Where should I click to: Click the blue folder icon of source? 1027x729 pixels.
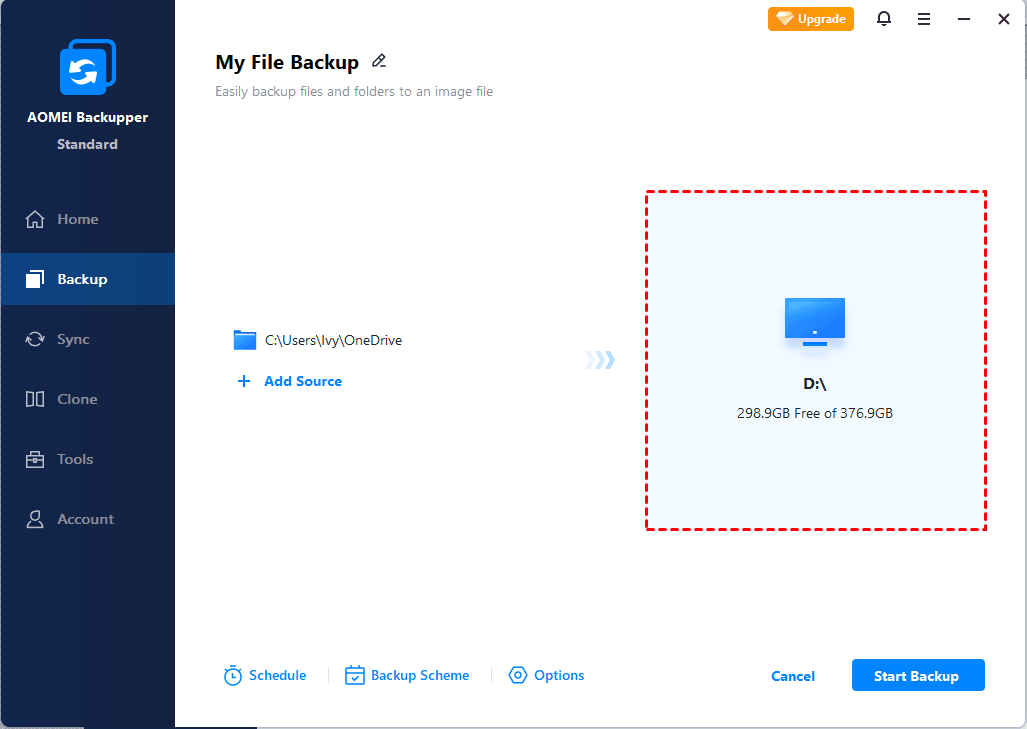click(x=245, y=340)
